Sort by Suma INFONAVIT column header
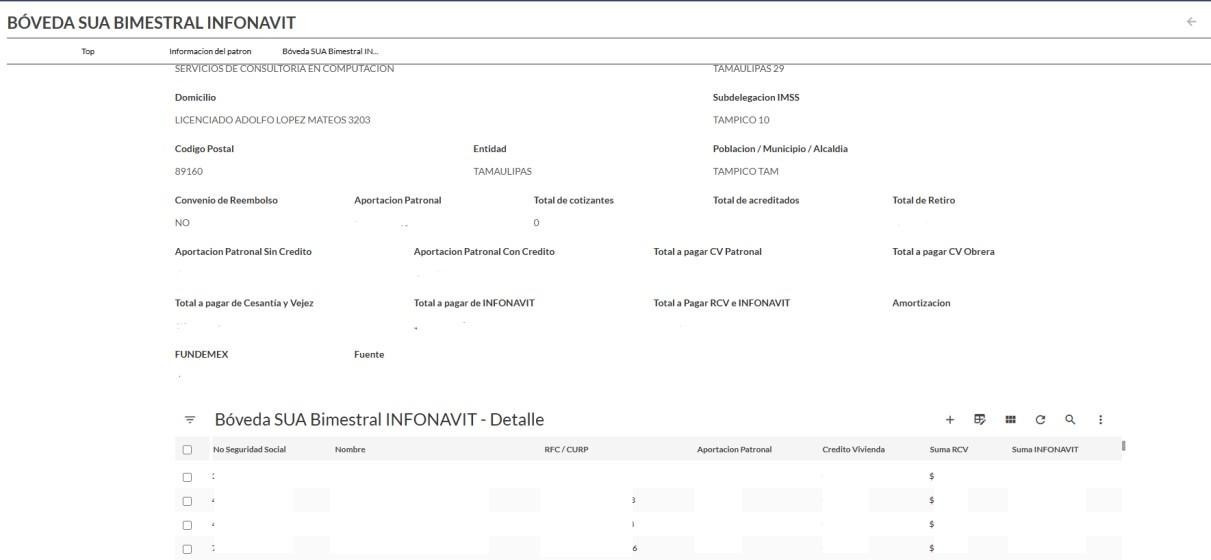 tap(1045, 450)
